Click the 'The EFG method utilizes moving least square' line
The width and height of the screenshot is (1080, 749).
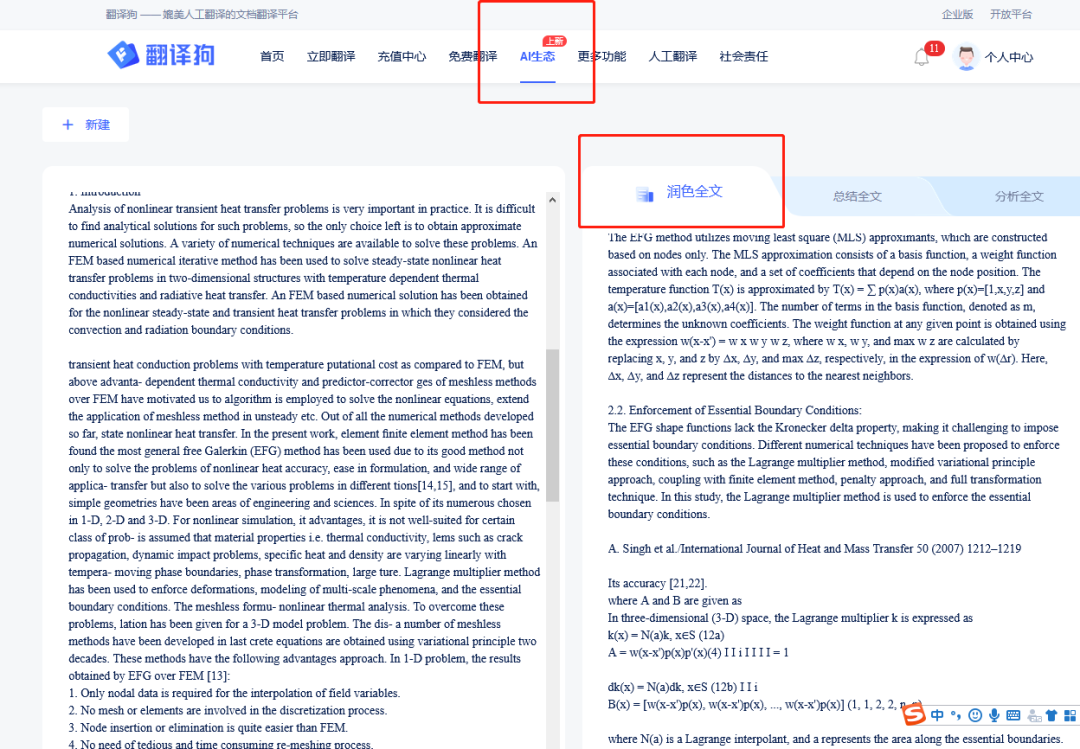click(827, 238)
